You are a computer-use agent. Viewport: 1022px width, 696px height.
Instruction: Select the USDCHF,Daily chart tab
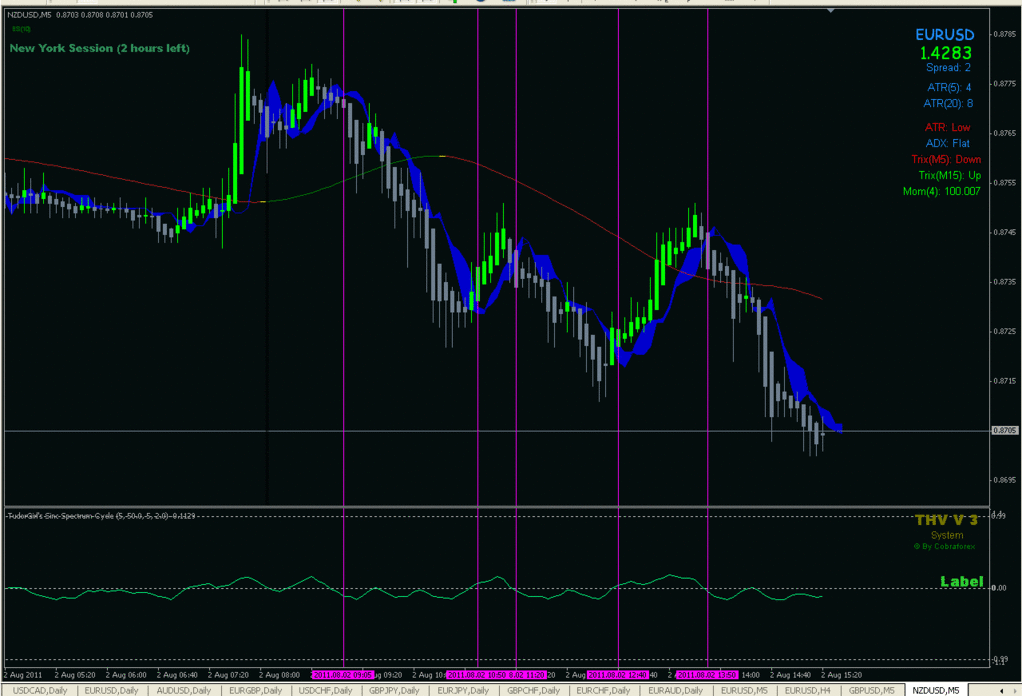coord(326,690)
